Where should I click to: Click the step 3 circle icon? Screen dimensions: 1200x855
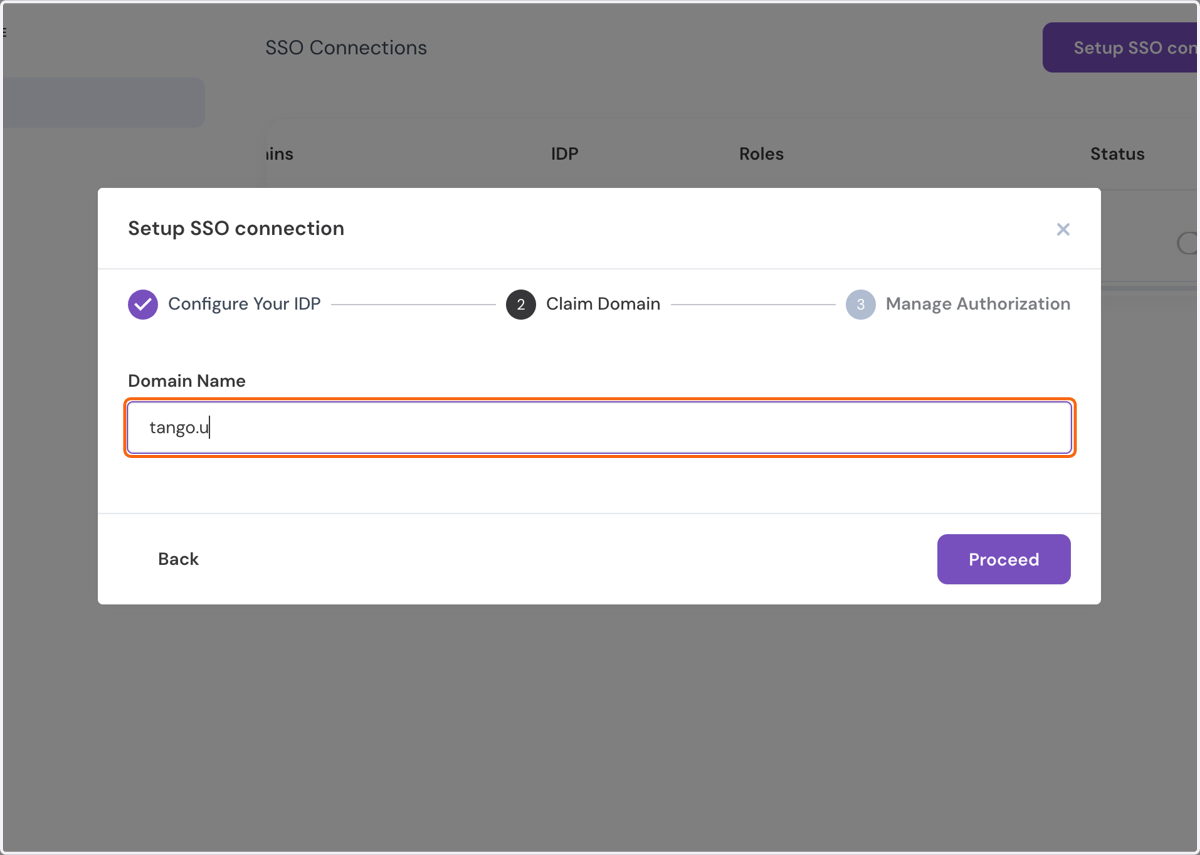860,304
